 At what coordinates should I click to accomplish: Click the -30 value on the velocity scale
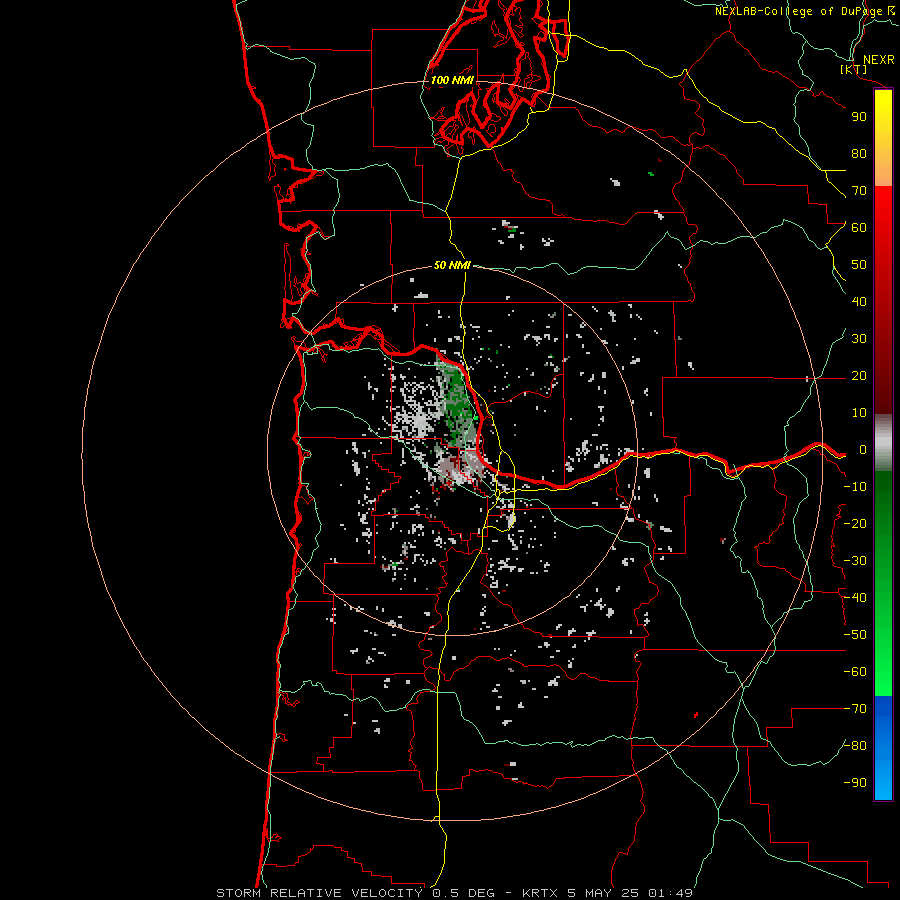855,561
